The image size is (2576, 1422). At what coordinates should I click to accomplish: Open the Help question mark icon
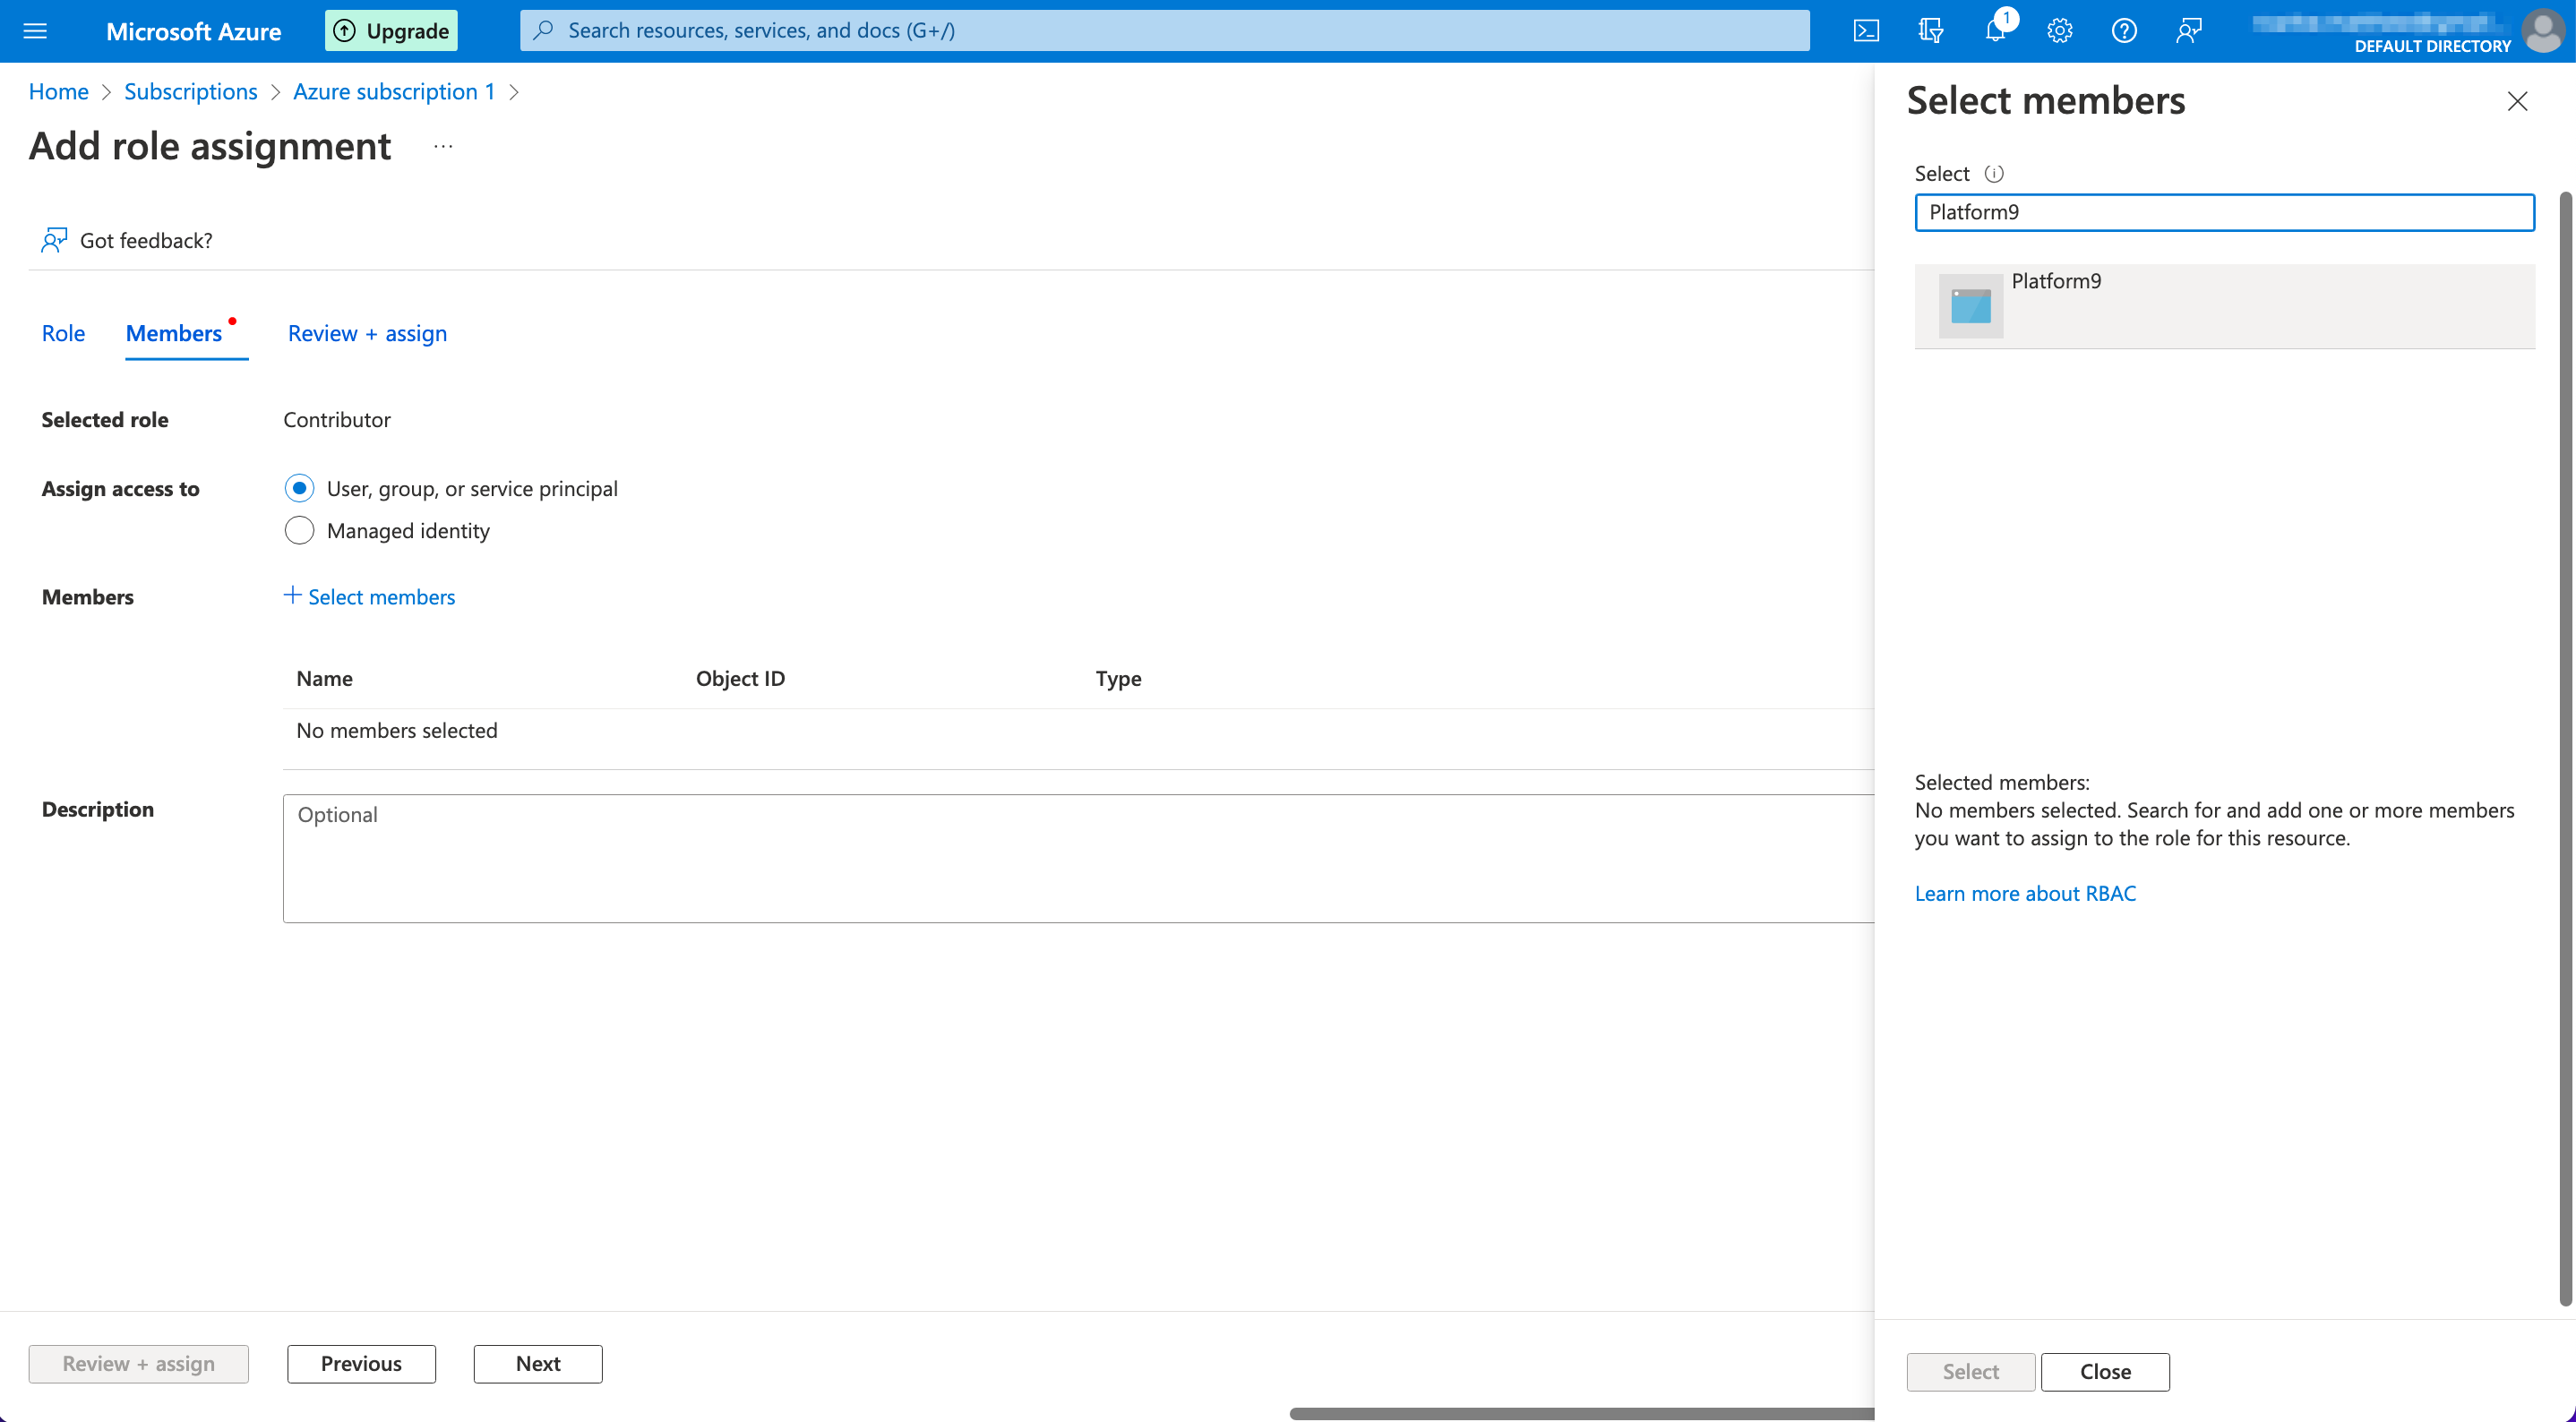click(x=2124, y=30)
